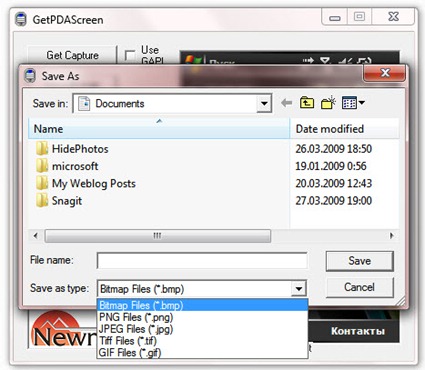This screenshot has height=370, width=425.
Task: Create a new folder
Action: click(328, 103)
